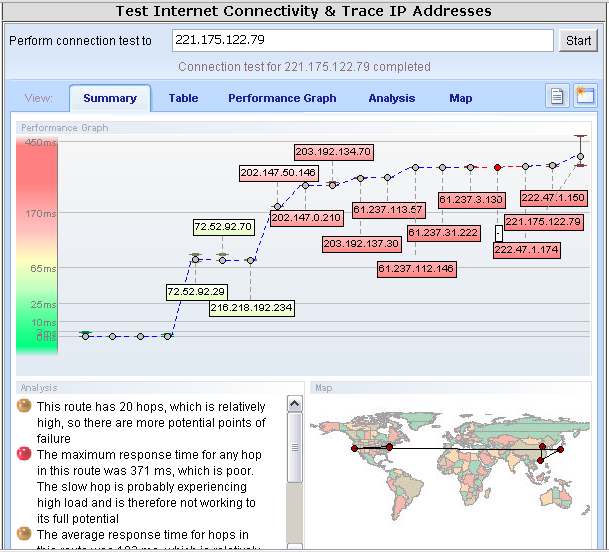This screenshot has height=552, width=609.
Task: Click the amber warning icon for 20 hops
Action: [24, 407]
